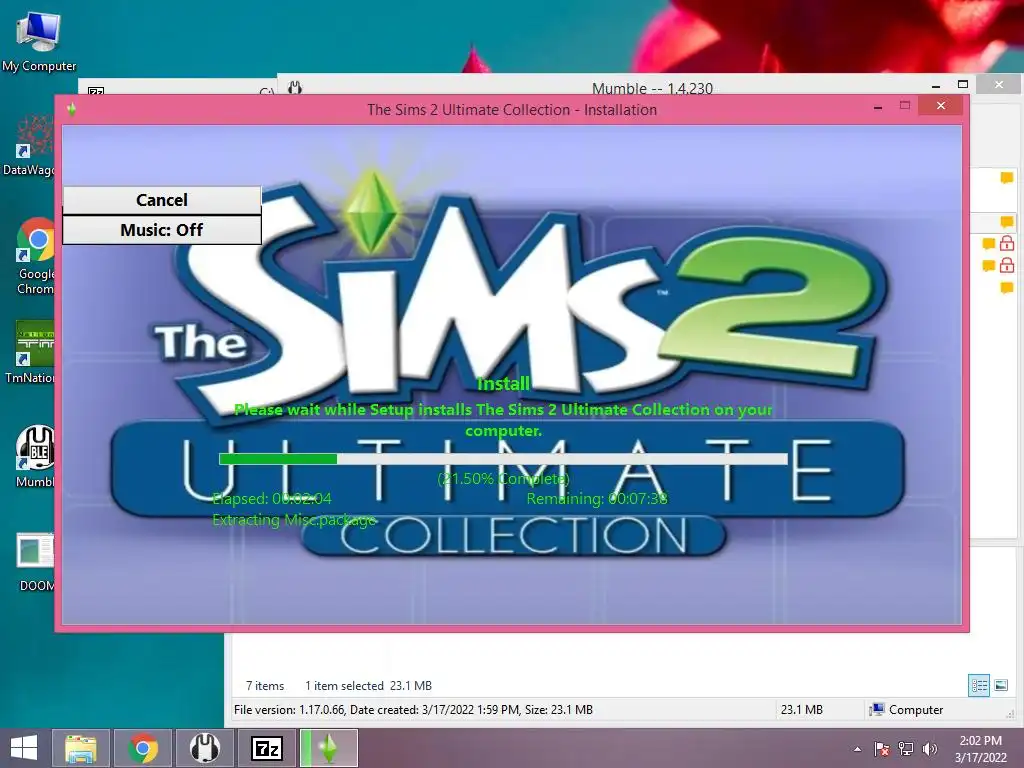Viewport: 1024px width, 768px height.
Task: Select DataWagon desktop shortcut
Action: (x=29, y=146)
